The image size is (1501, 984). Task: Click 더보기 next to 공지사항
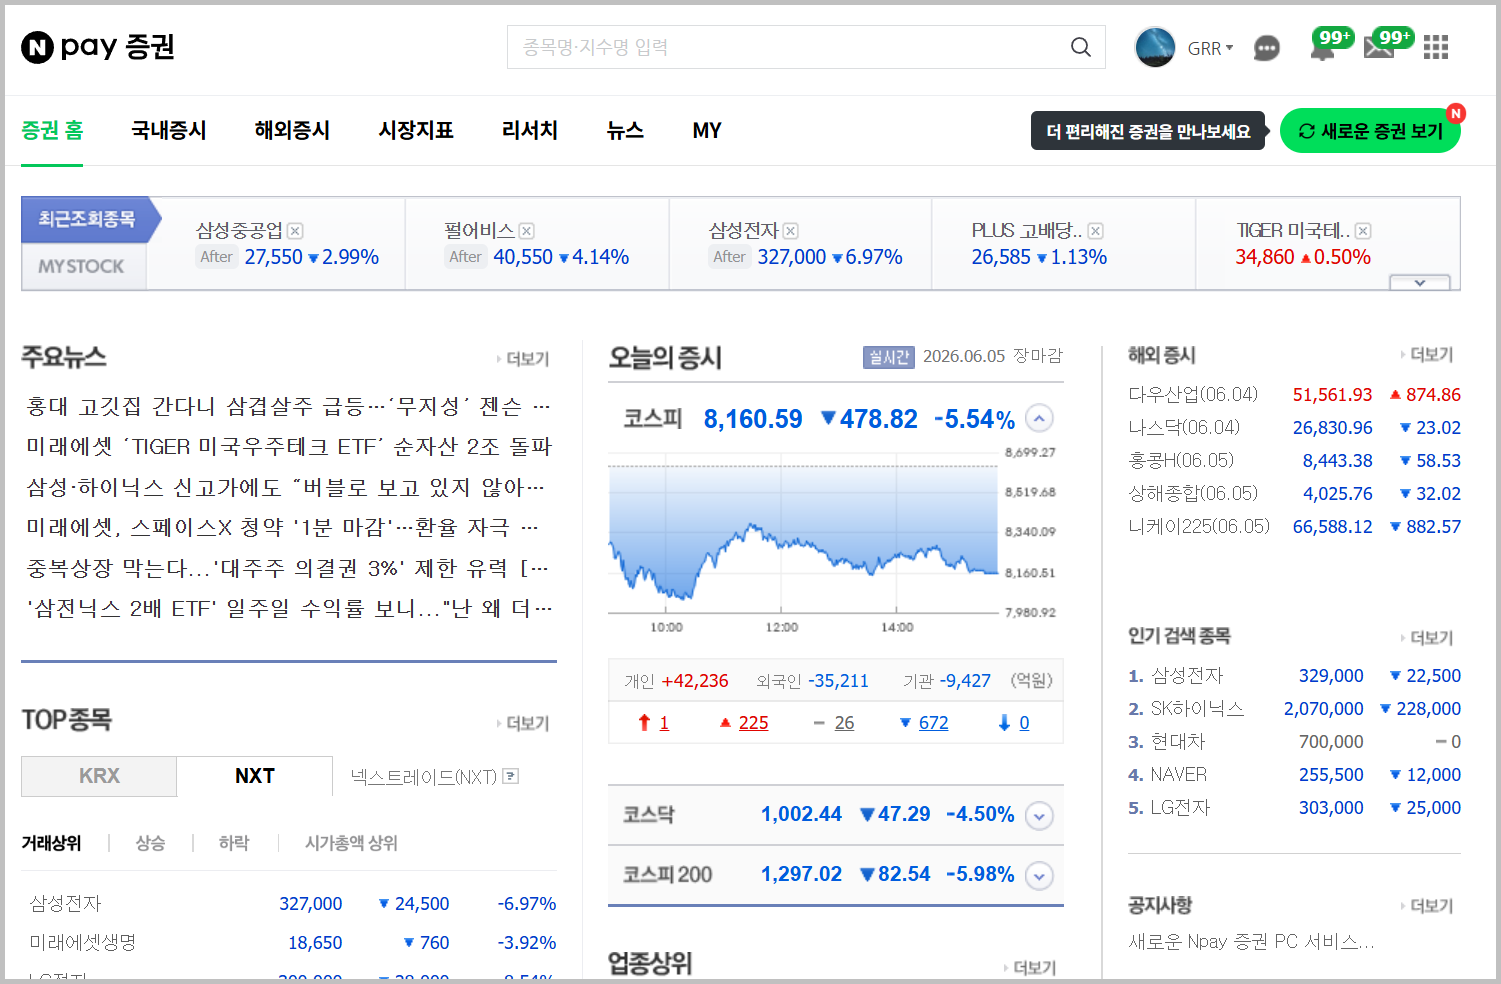coord(1428,906)
